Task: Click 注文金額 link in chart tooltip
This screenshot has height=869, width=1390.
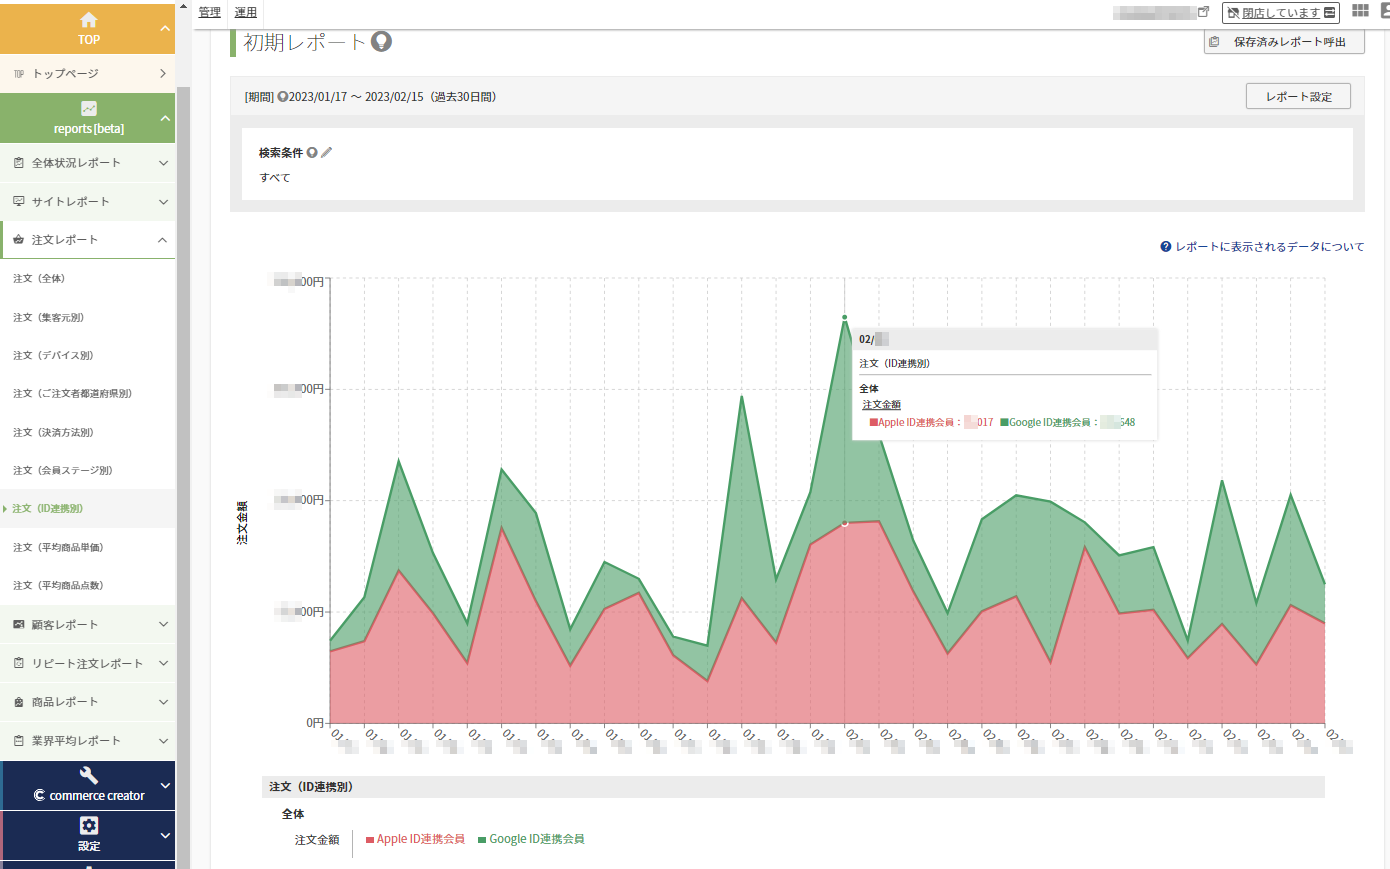Action: (x=882, y=405)
